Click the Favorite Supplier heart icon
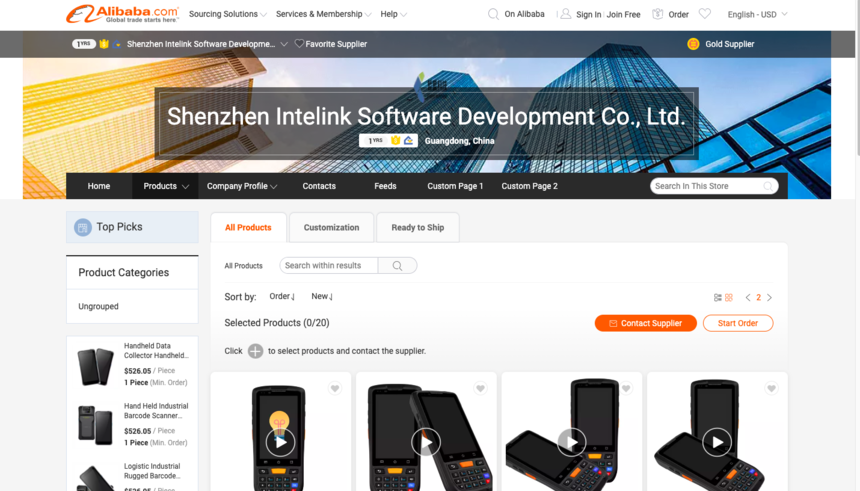This screenshot has height=491, width=860. 299,43
